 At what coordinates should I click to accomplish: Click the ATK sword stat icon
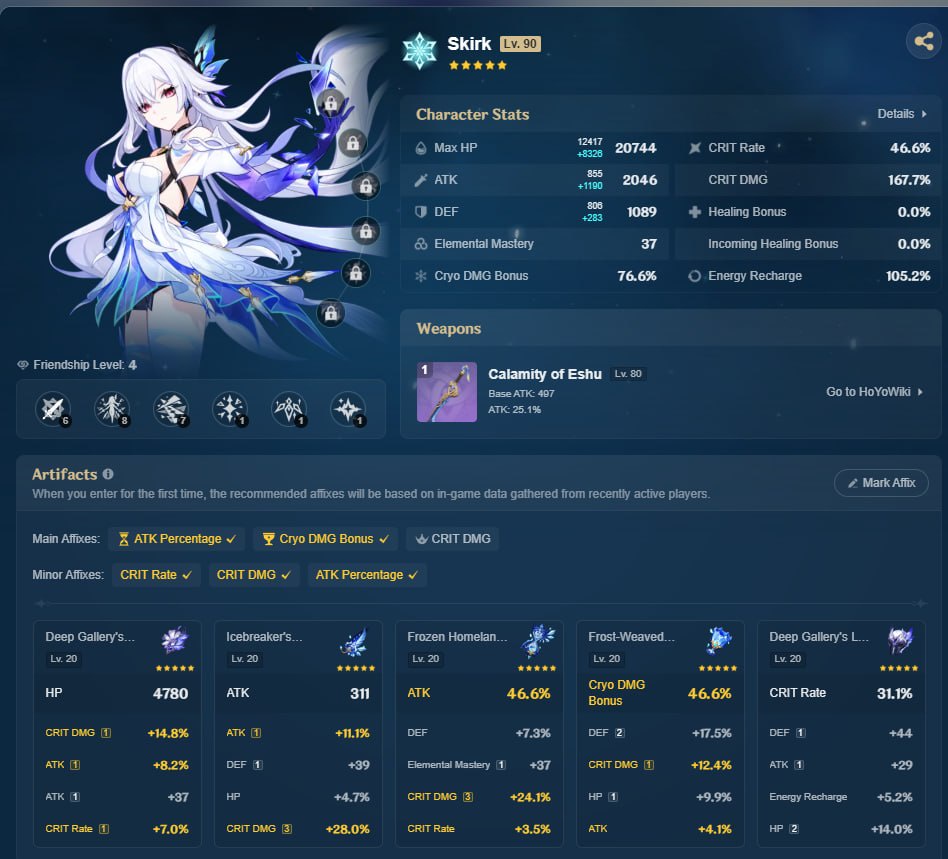pos(421,180)
